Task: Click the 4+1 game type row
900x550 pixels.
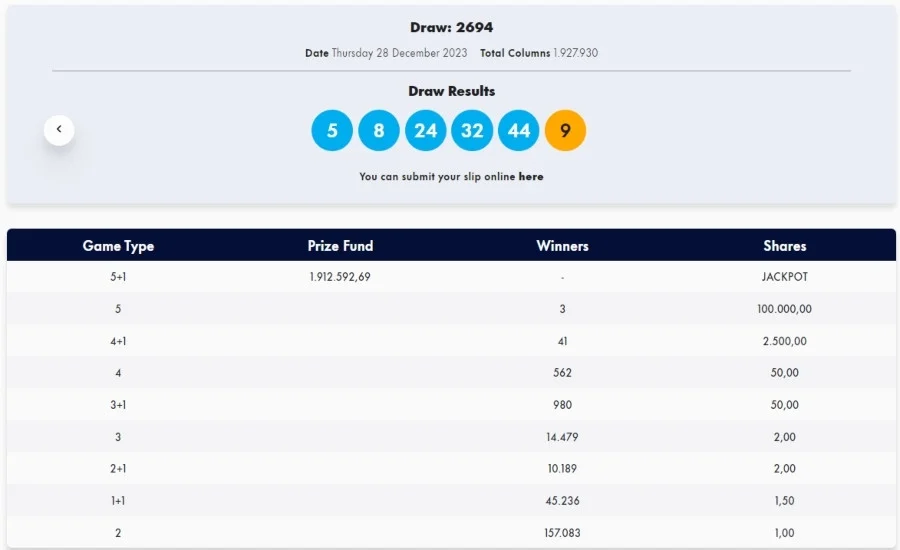Action: point(451,341)
